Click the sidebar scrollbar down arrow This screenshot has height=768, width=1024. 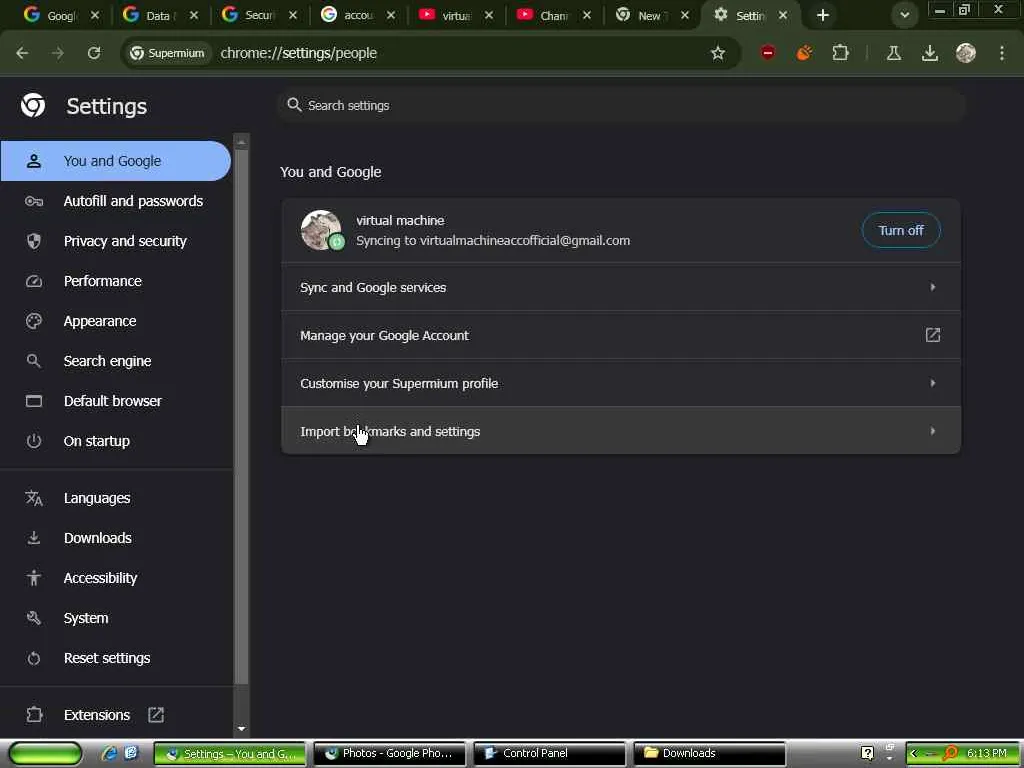[241, 728]
